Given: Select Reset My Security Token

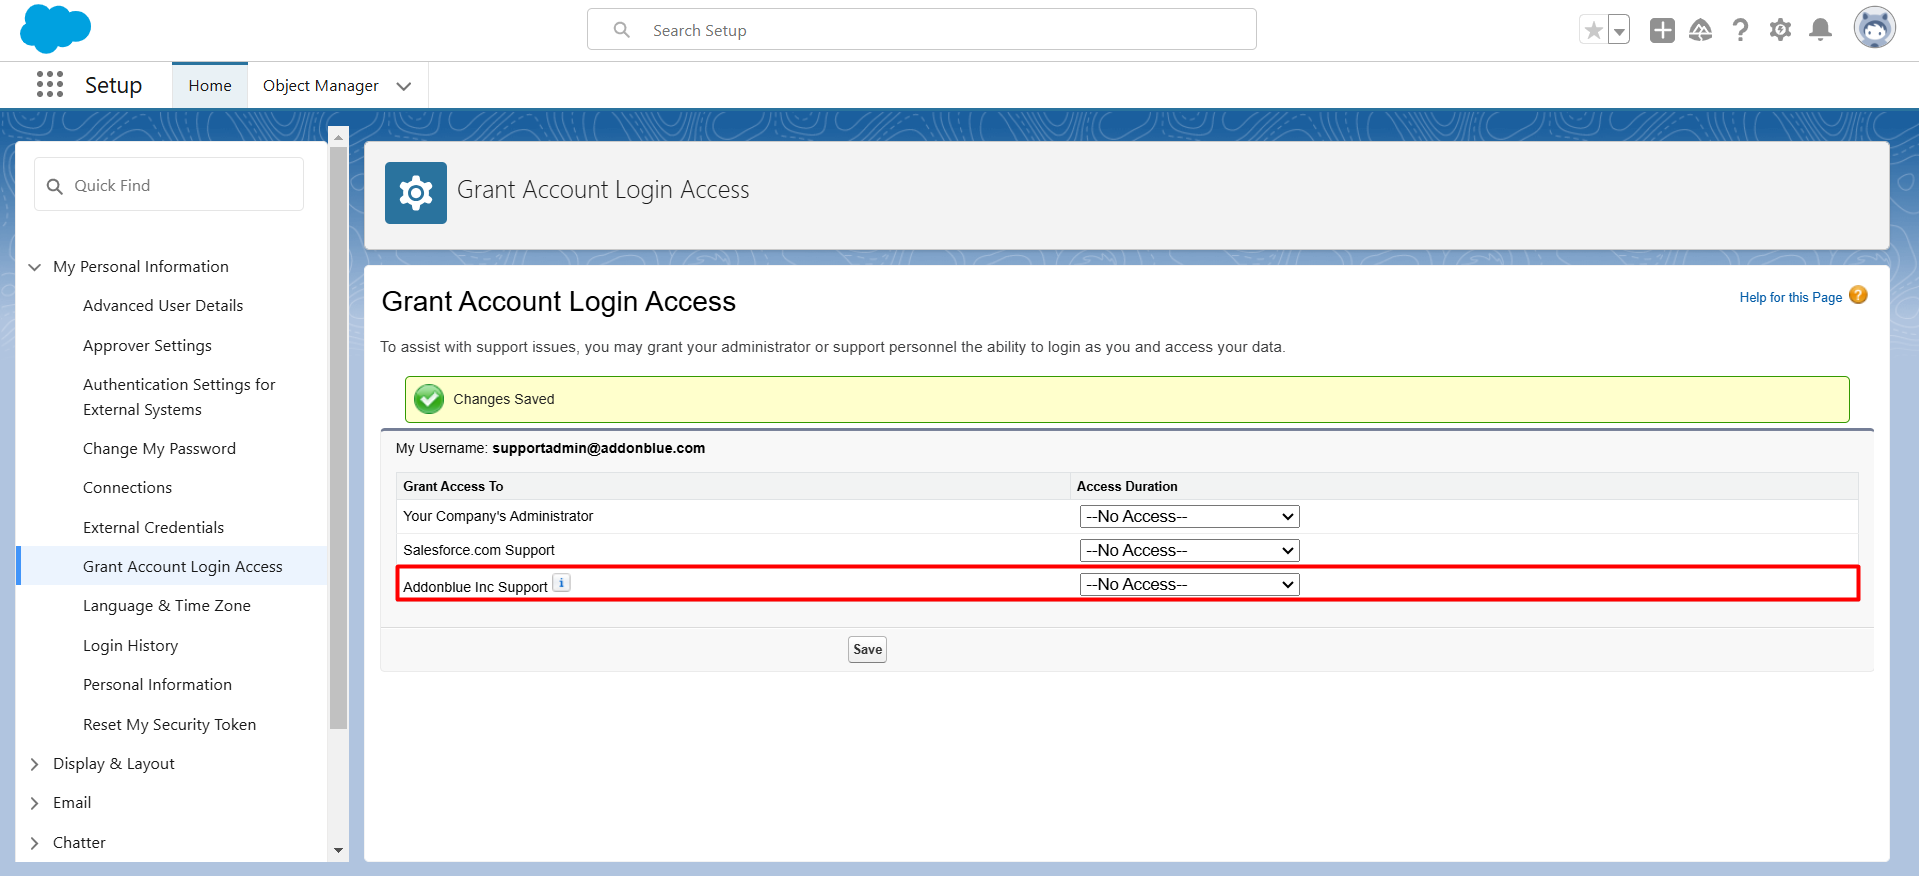Looking at the screenshot, I should pyautogui.click(x=169, y=725).
